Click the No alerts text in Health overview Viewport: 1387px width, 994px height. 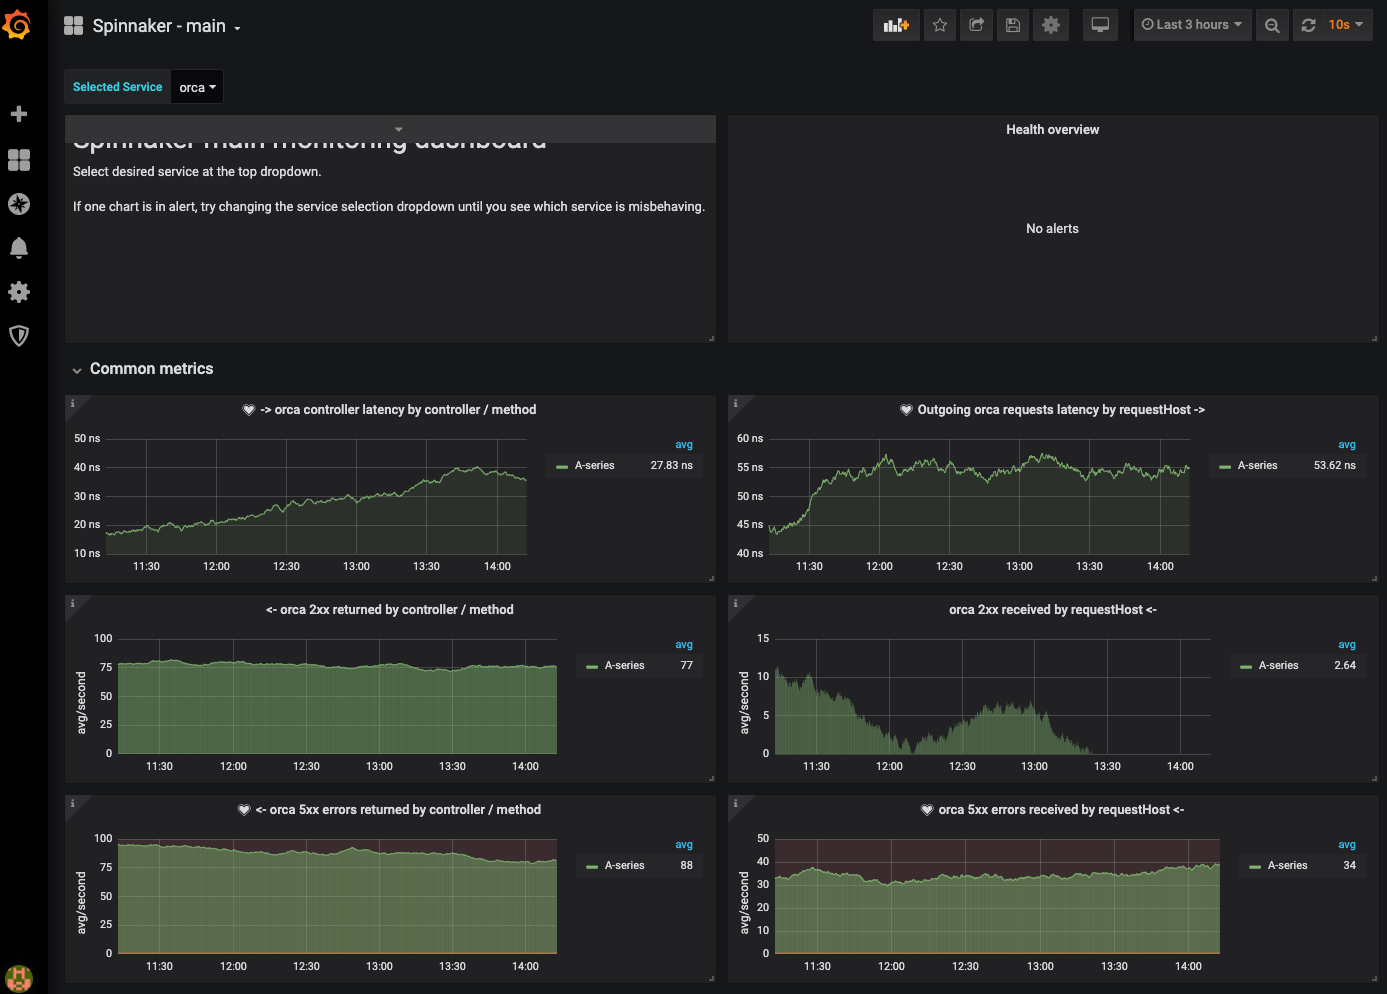tap(1052, 229)
